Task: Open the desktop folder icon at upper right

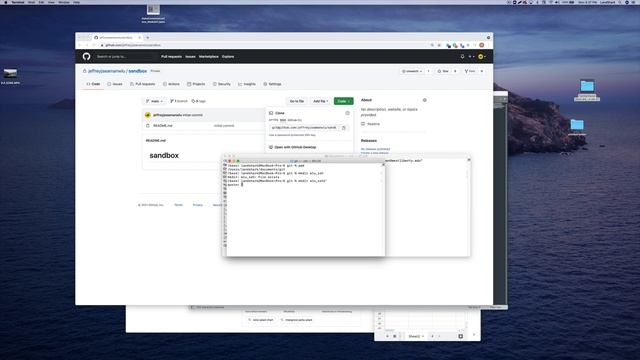Action: click(587, 86)
